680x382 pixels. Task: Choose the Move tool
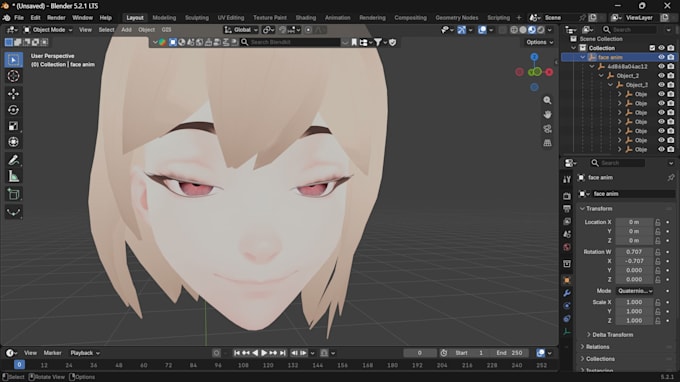tap(13, 94)
